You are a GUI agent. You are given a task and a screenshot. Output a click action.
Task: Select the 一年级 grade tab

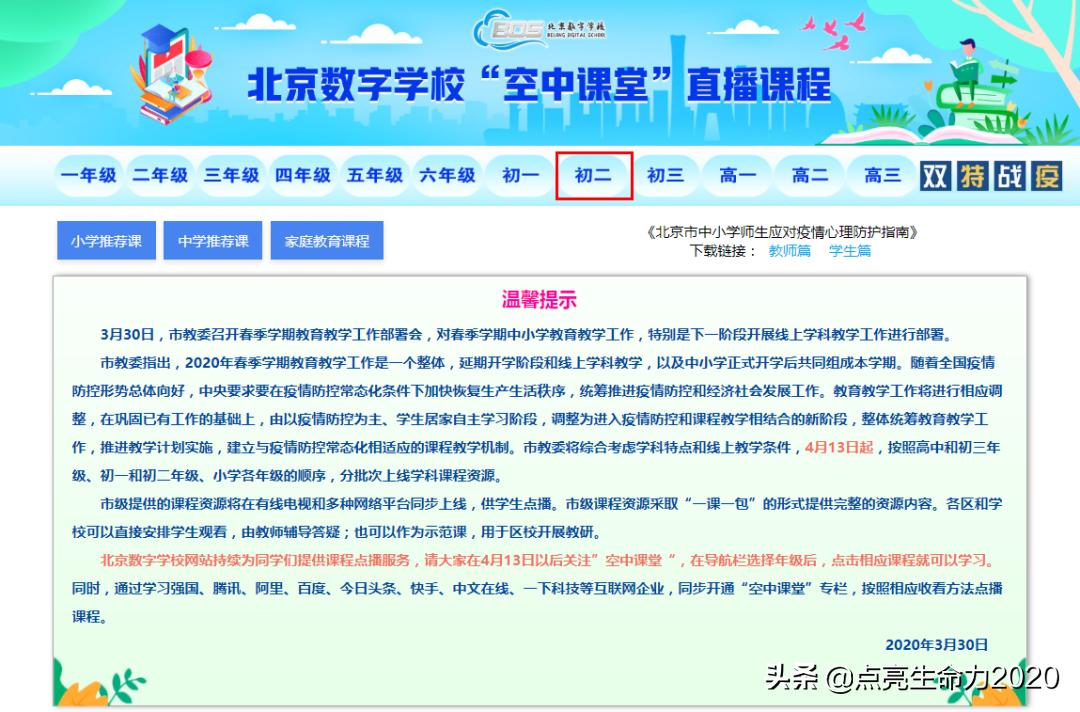pyautogui.click(x=89, y=175)
